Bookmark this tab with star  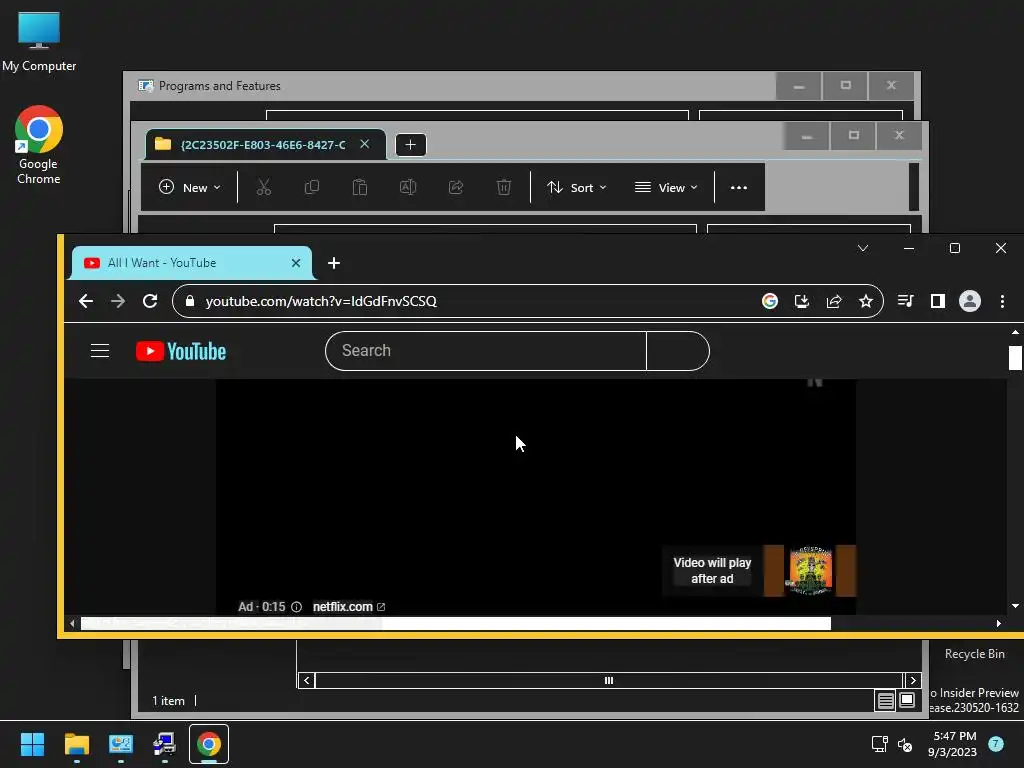click(866, 301)
